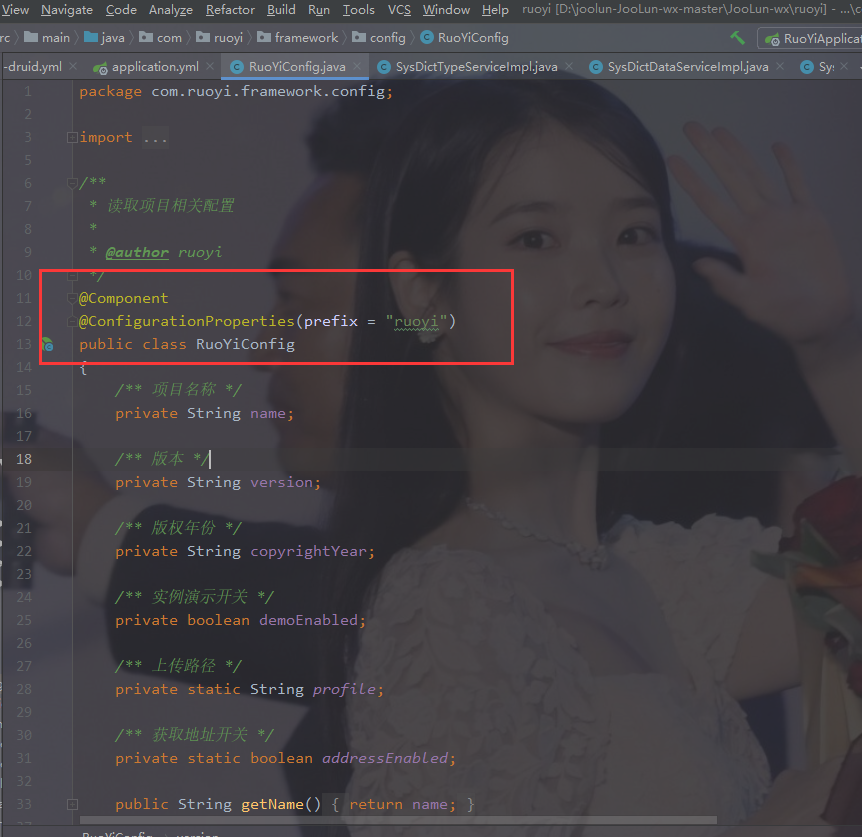This screenshot has height=837, width=862.
Task: Open the View menu
Action: tap(15, 10)
